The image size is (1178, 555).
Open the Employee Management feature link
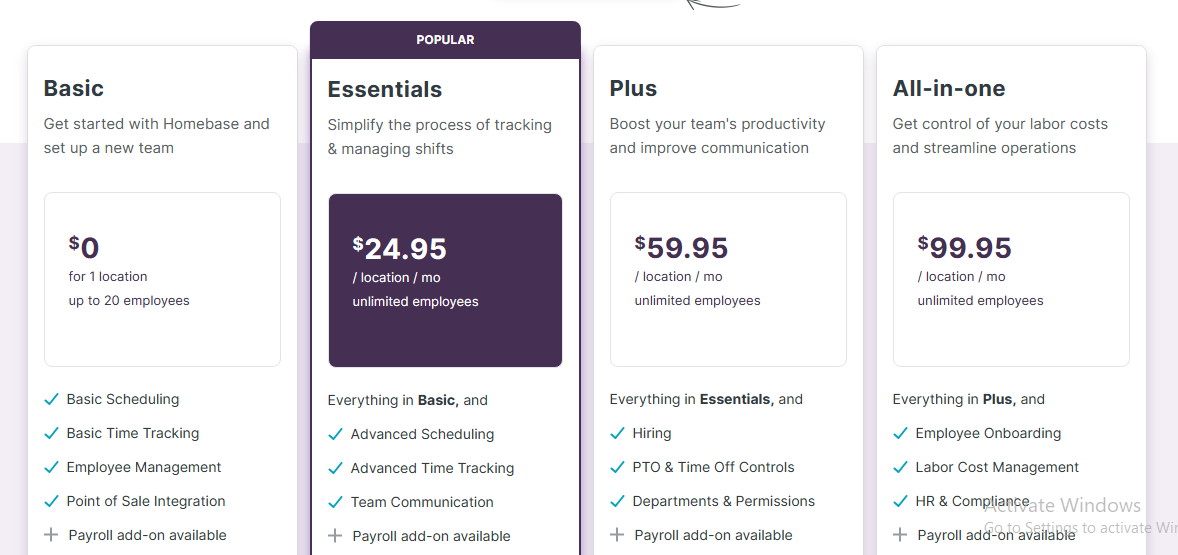click(x=143, y=467)
